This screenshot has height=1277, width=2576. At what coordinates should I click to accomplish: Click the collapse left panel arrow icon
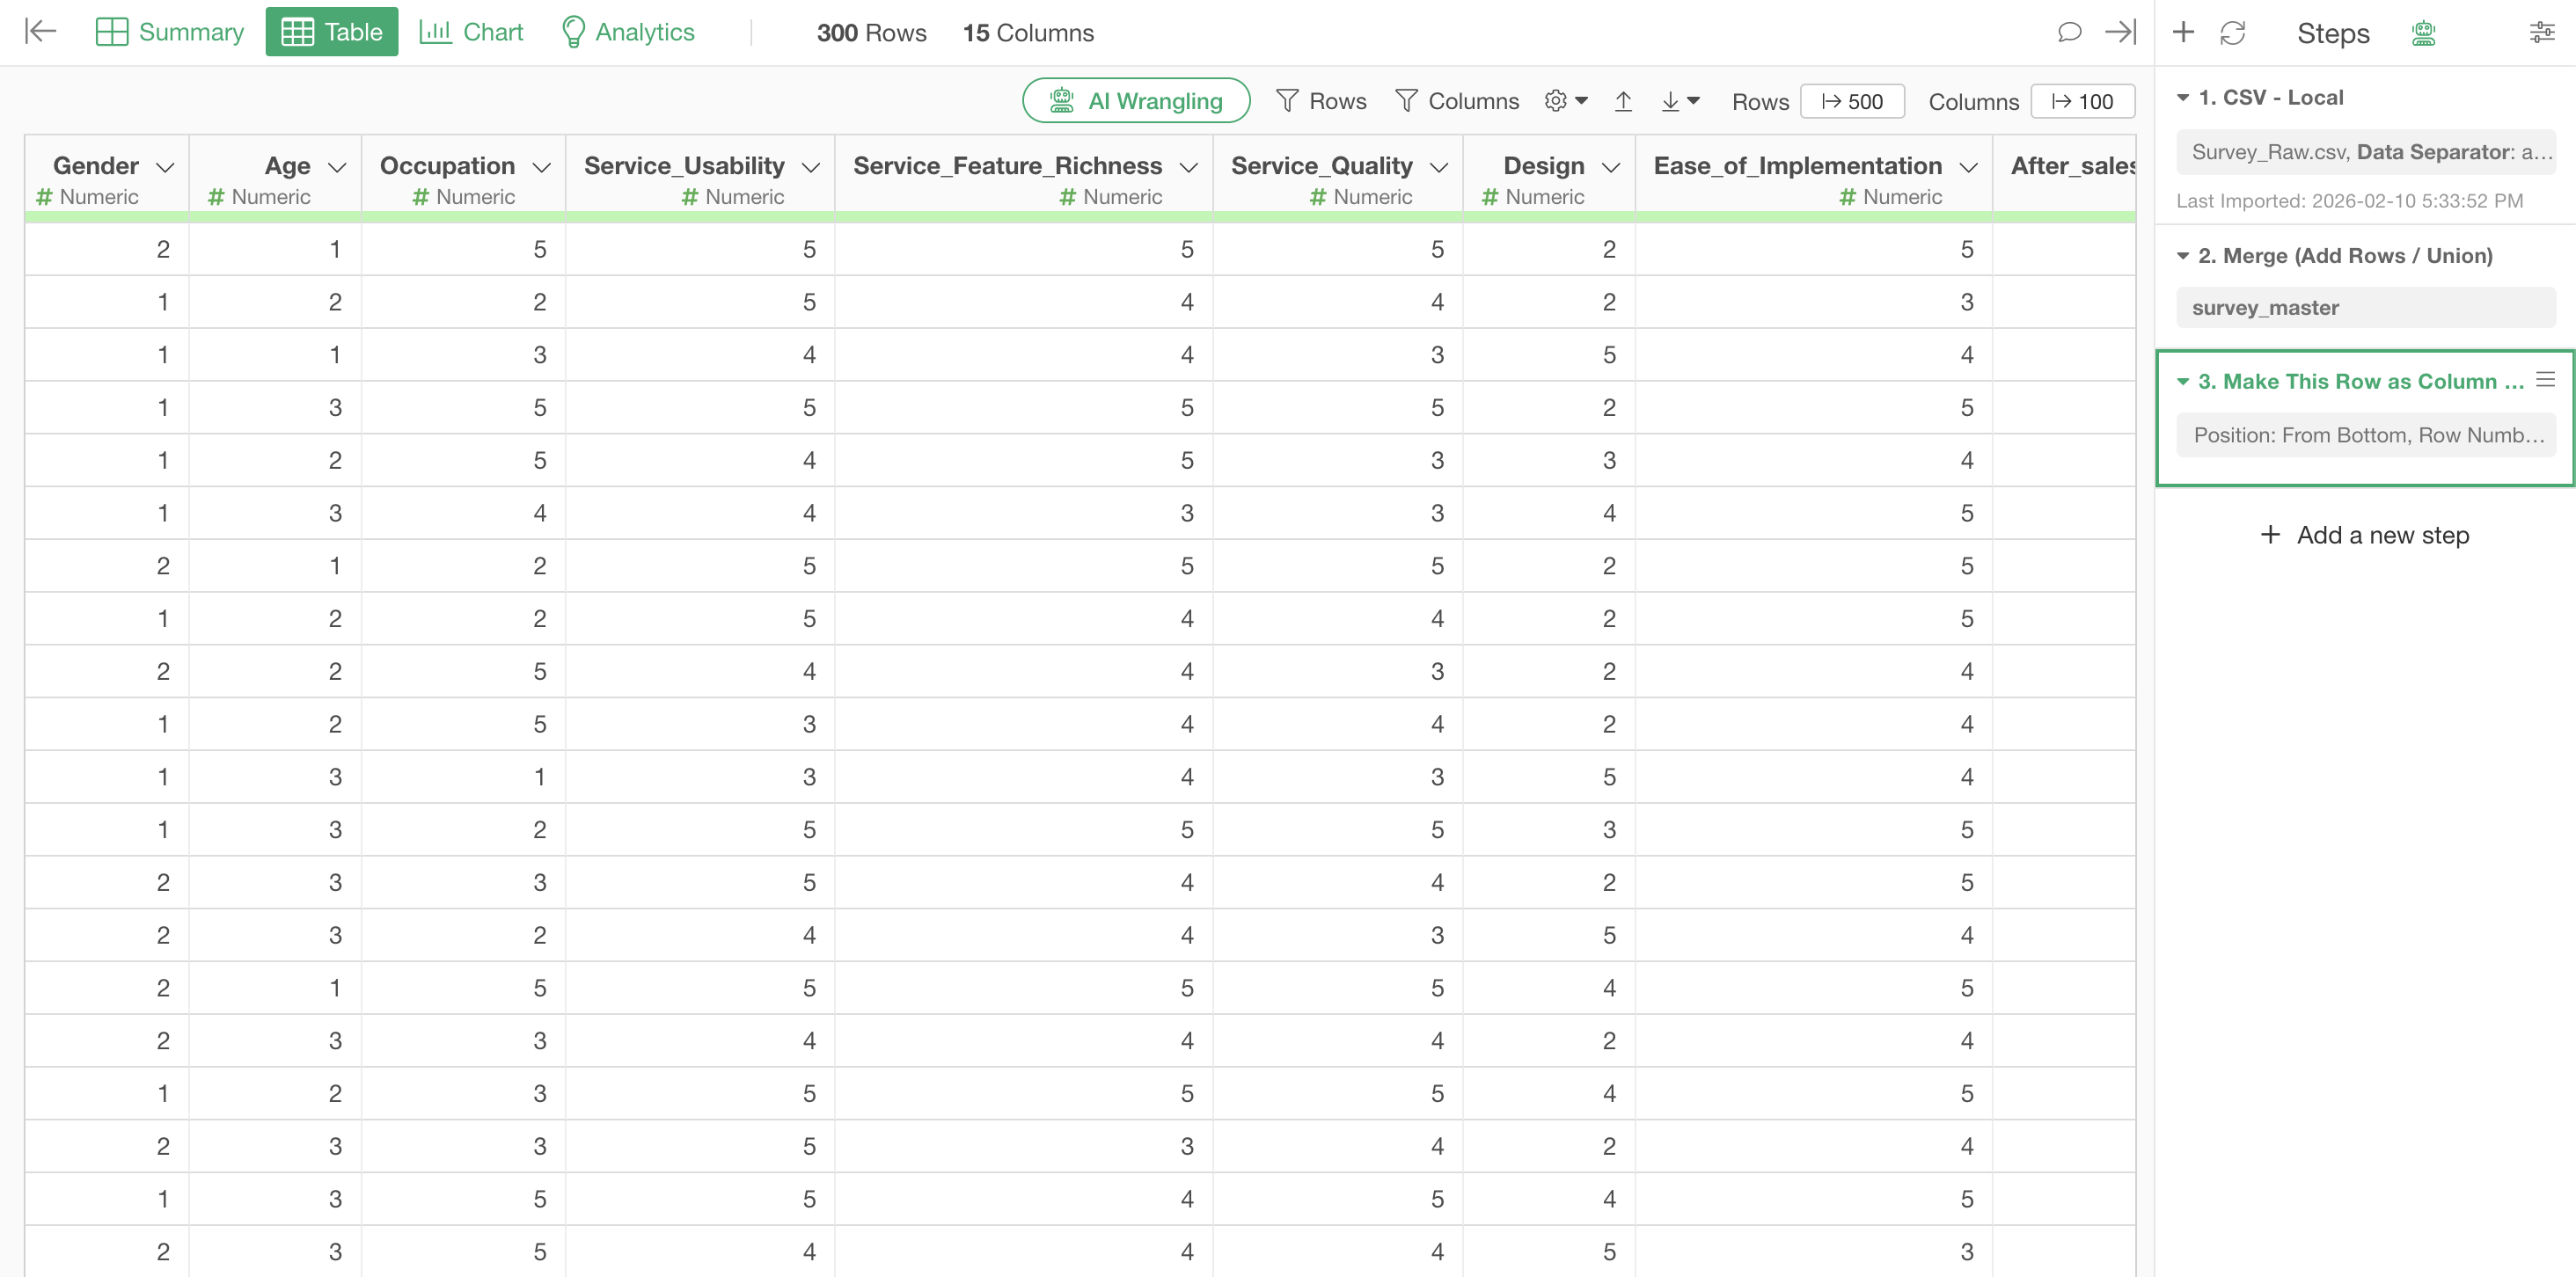coord(40,32)
